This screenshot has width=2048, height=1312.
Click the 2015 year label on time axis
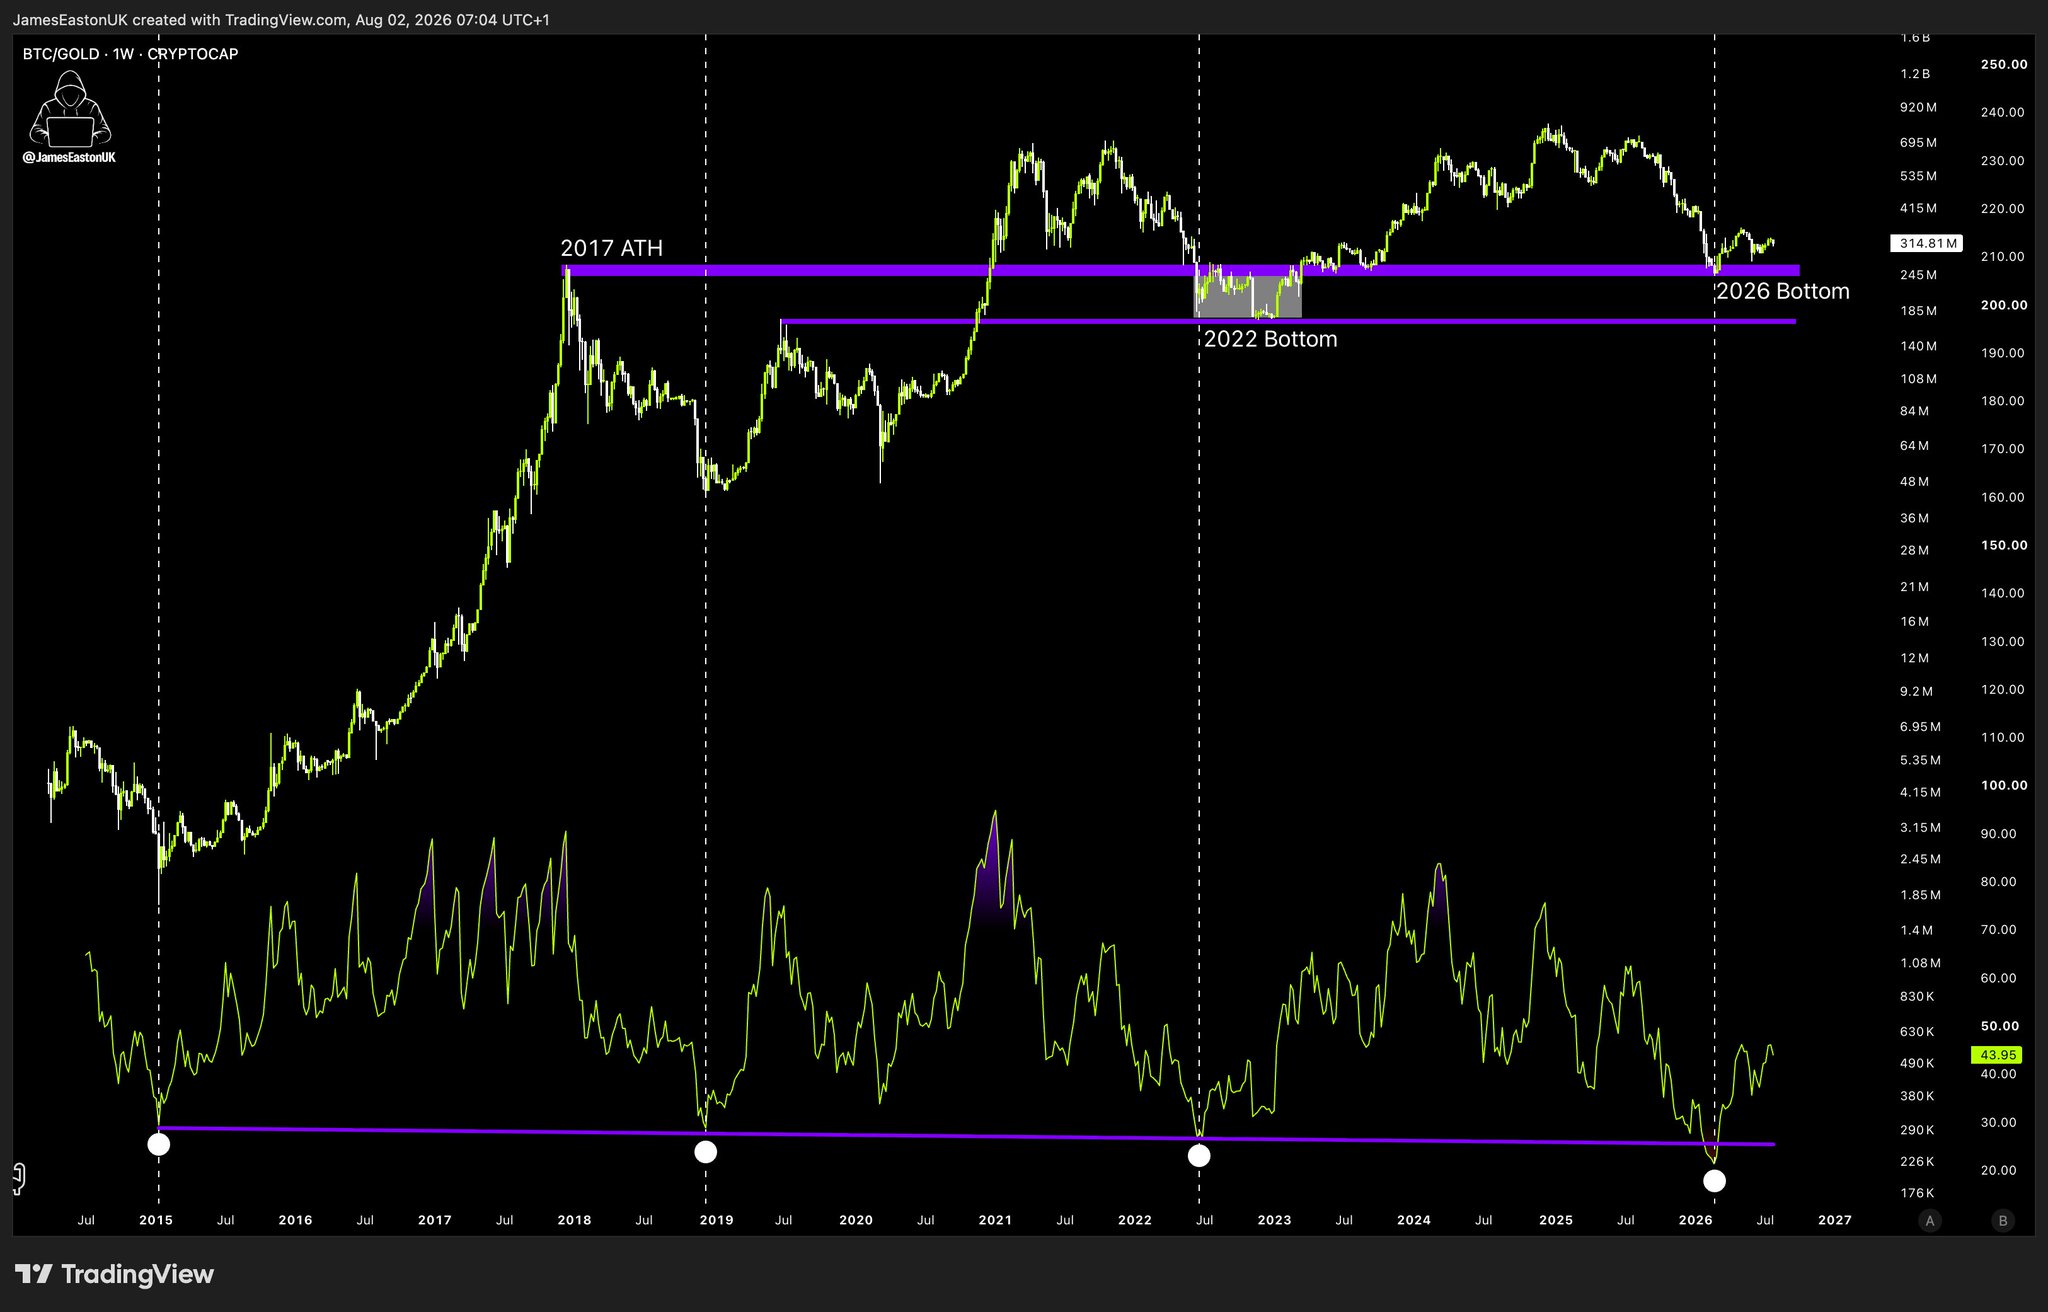(x=156, y=1220)
